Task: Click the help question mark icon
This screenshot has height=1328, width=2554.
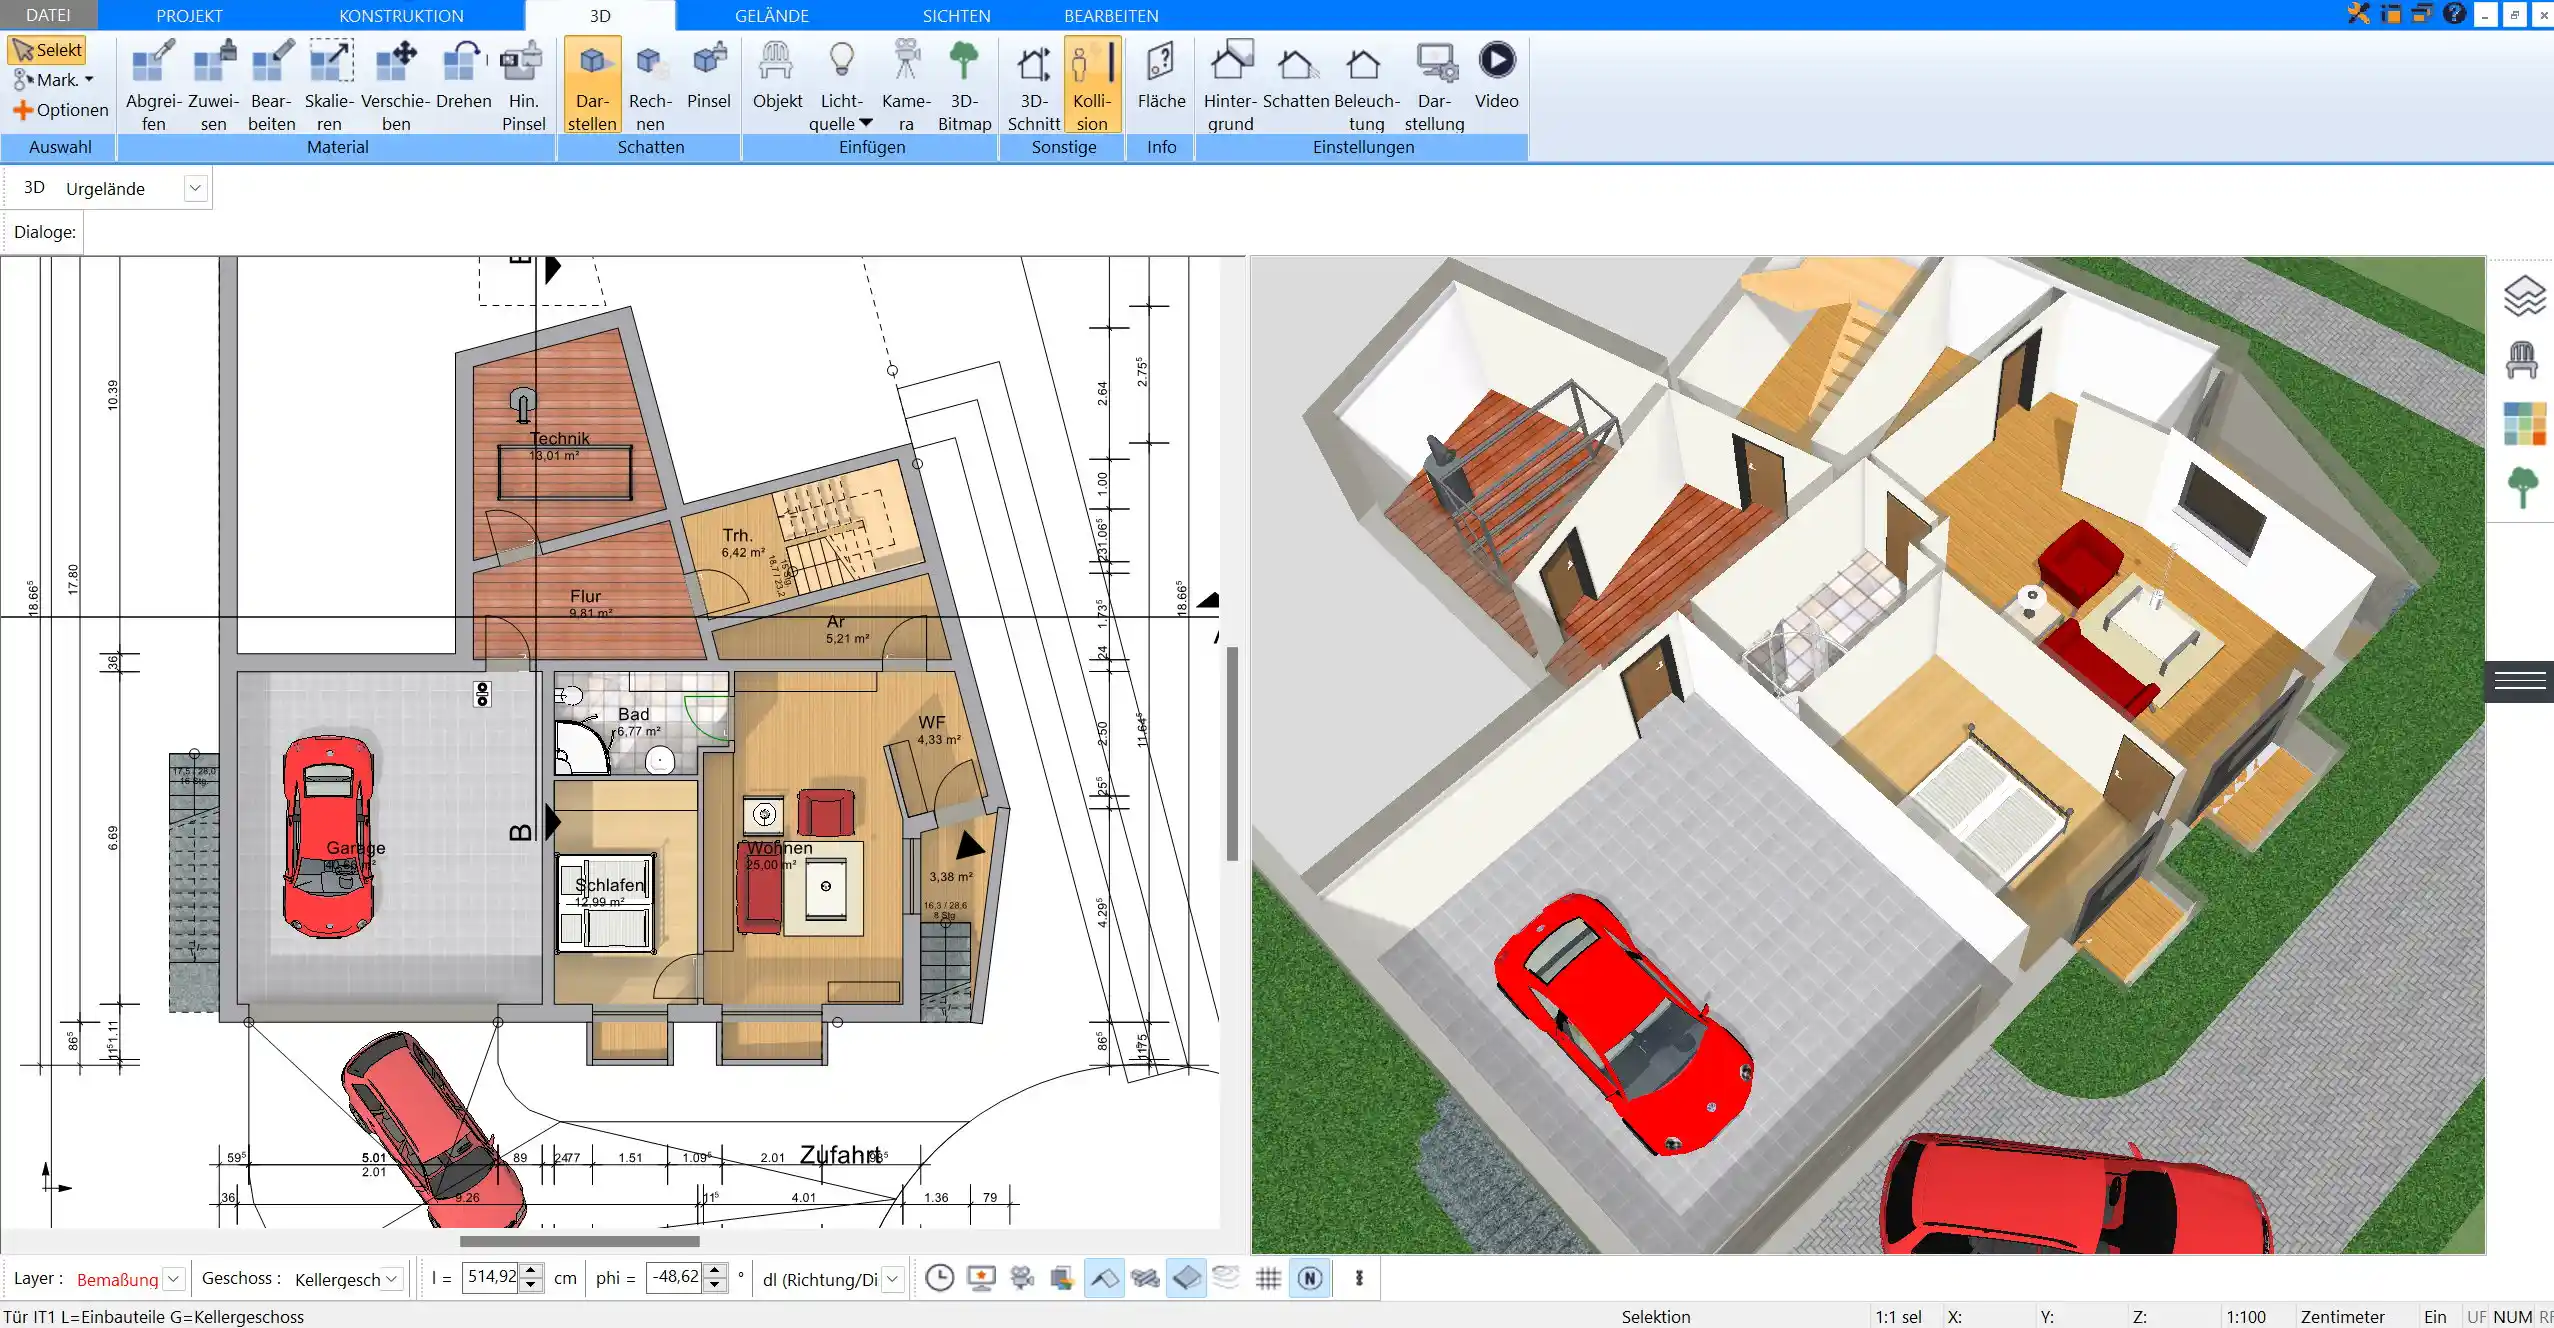Action: 2453,14
